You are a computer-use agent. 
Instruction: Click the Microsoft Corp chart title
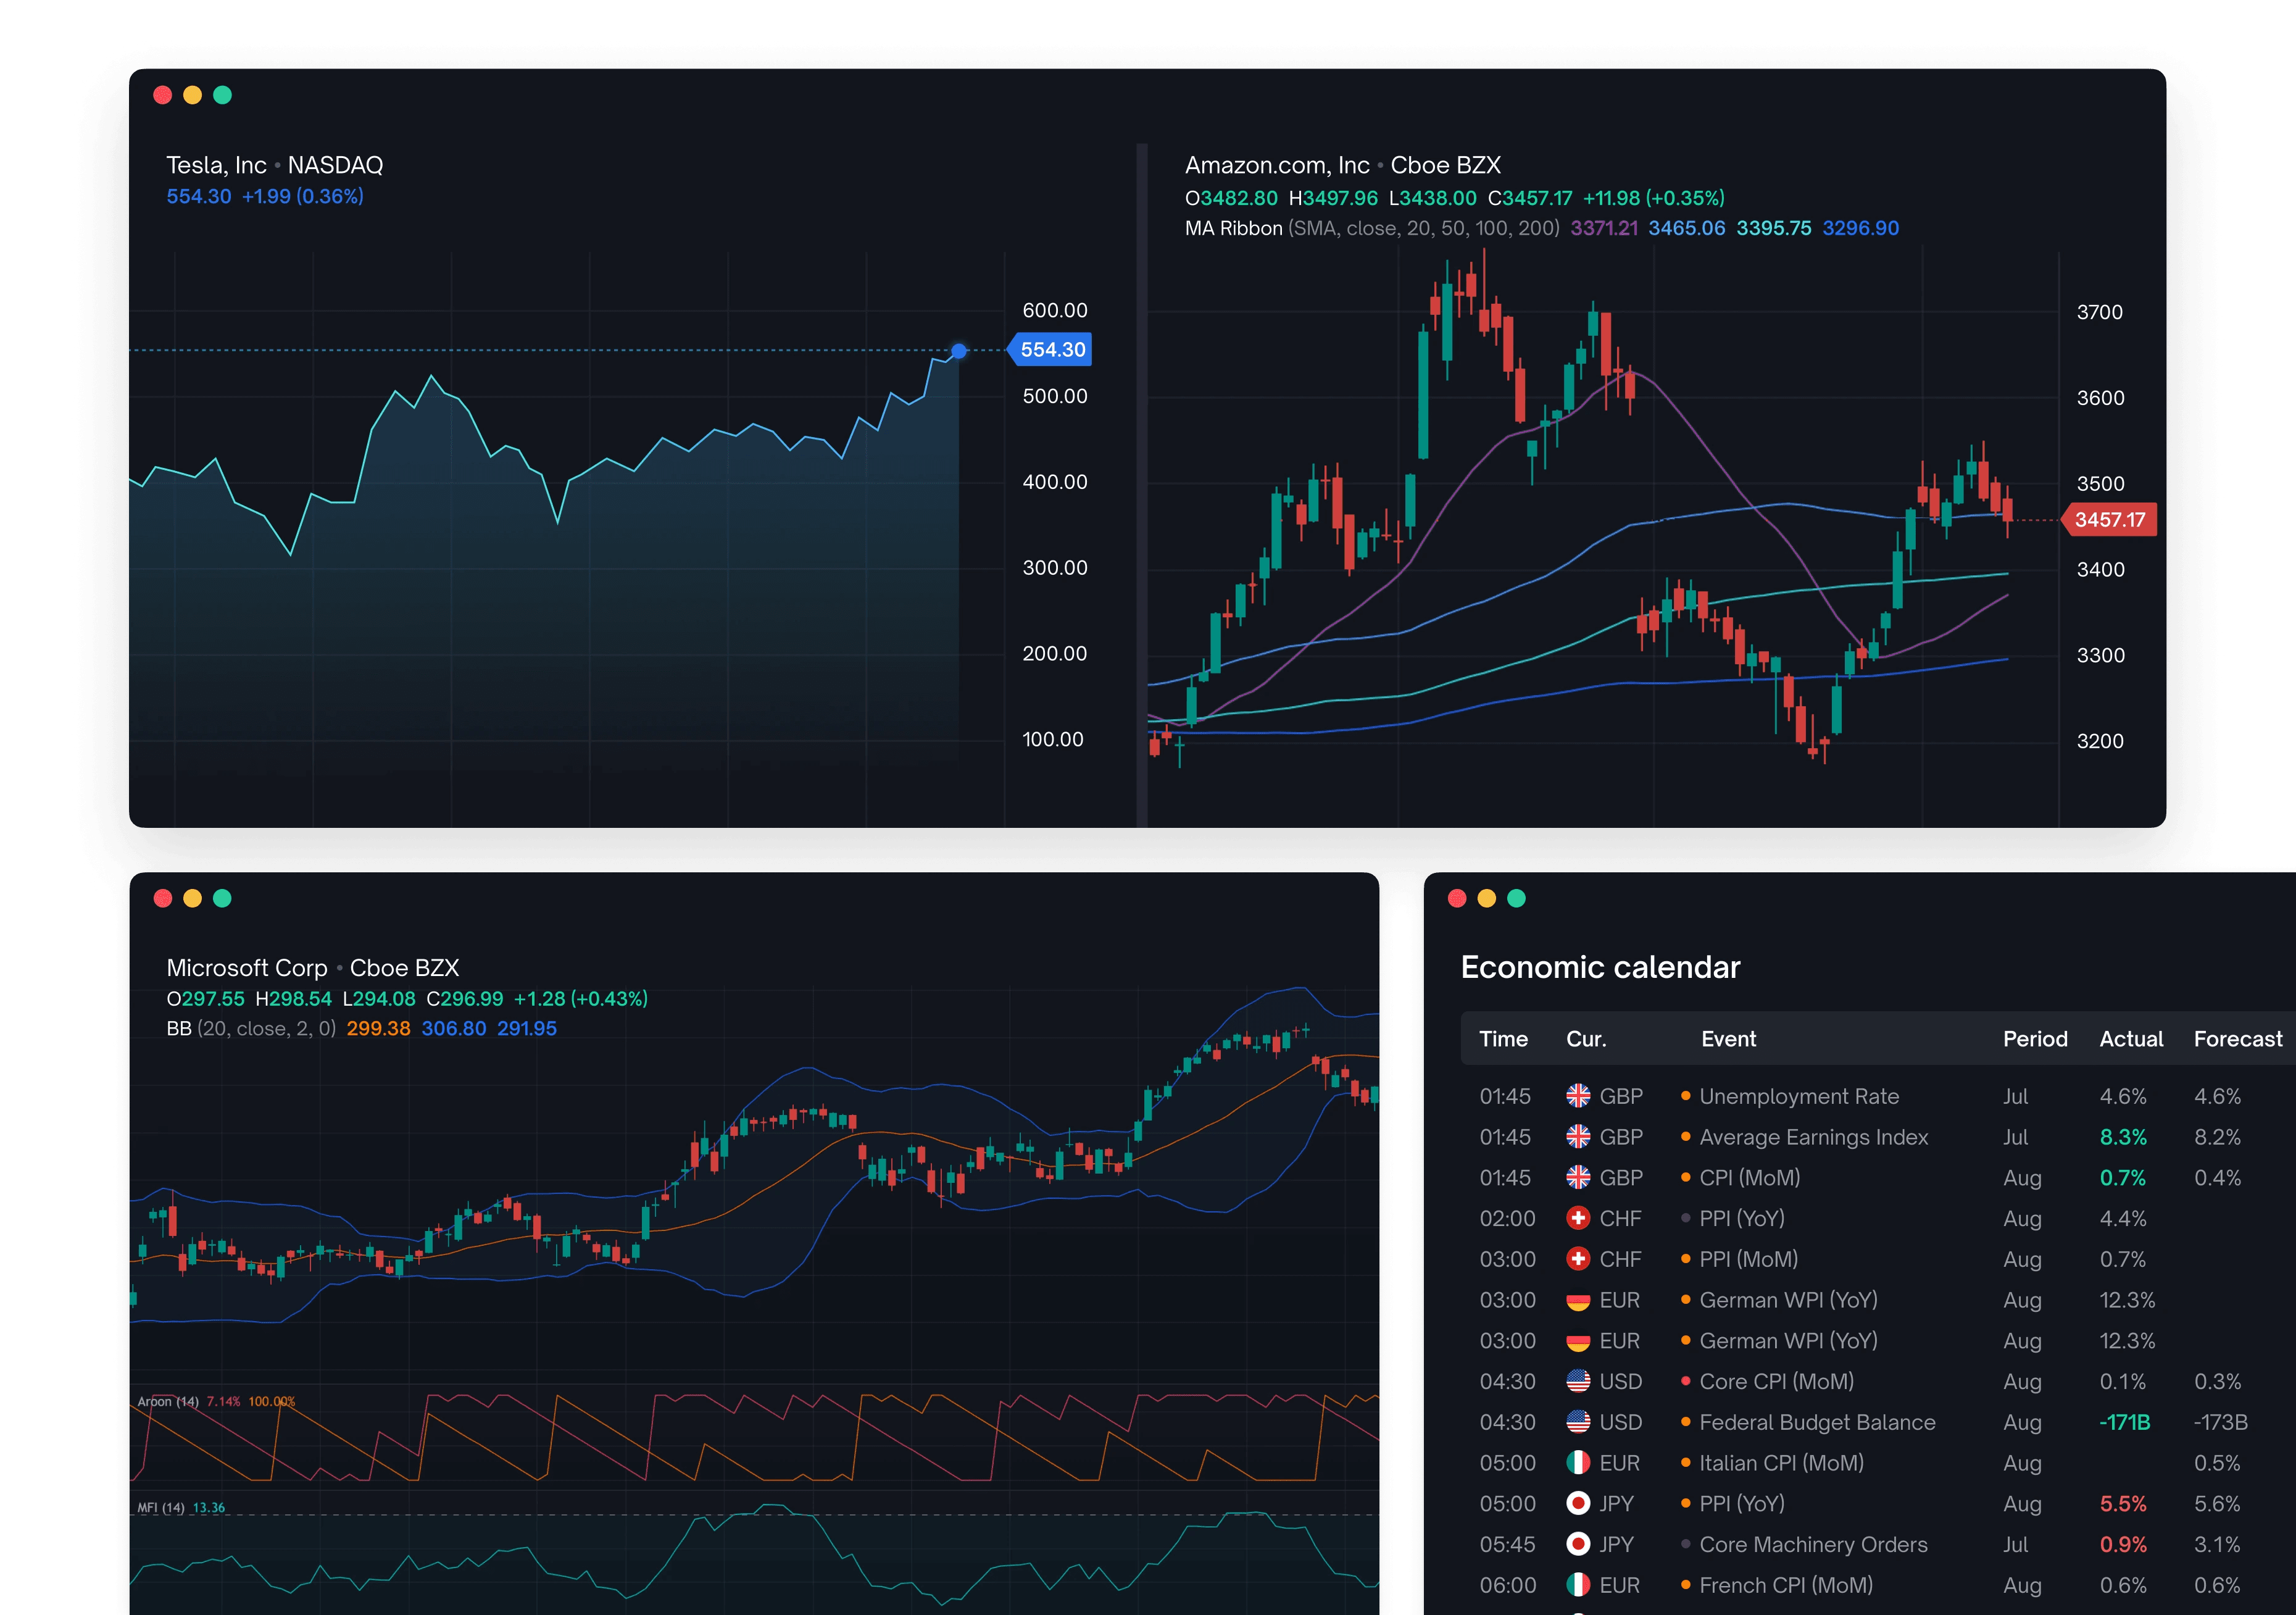point(247,968)
